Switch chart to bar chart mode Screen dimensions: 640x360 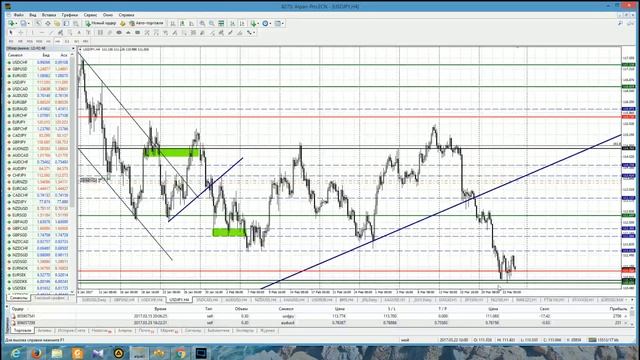coord(173,23)
